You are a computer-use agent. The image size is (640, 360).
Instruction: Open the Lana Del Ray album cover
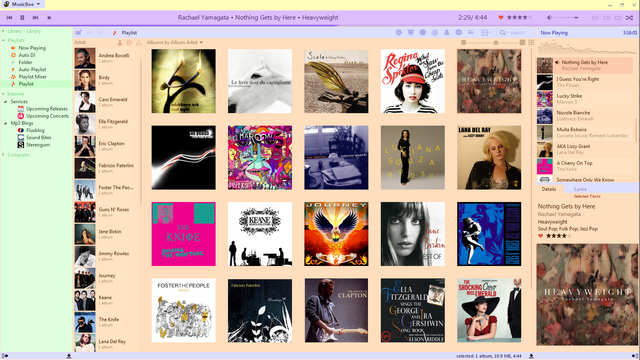pos(489,158)
